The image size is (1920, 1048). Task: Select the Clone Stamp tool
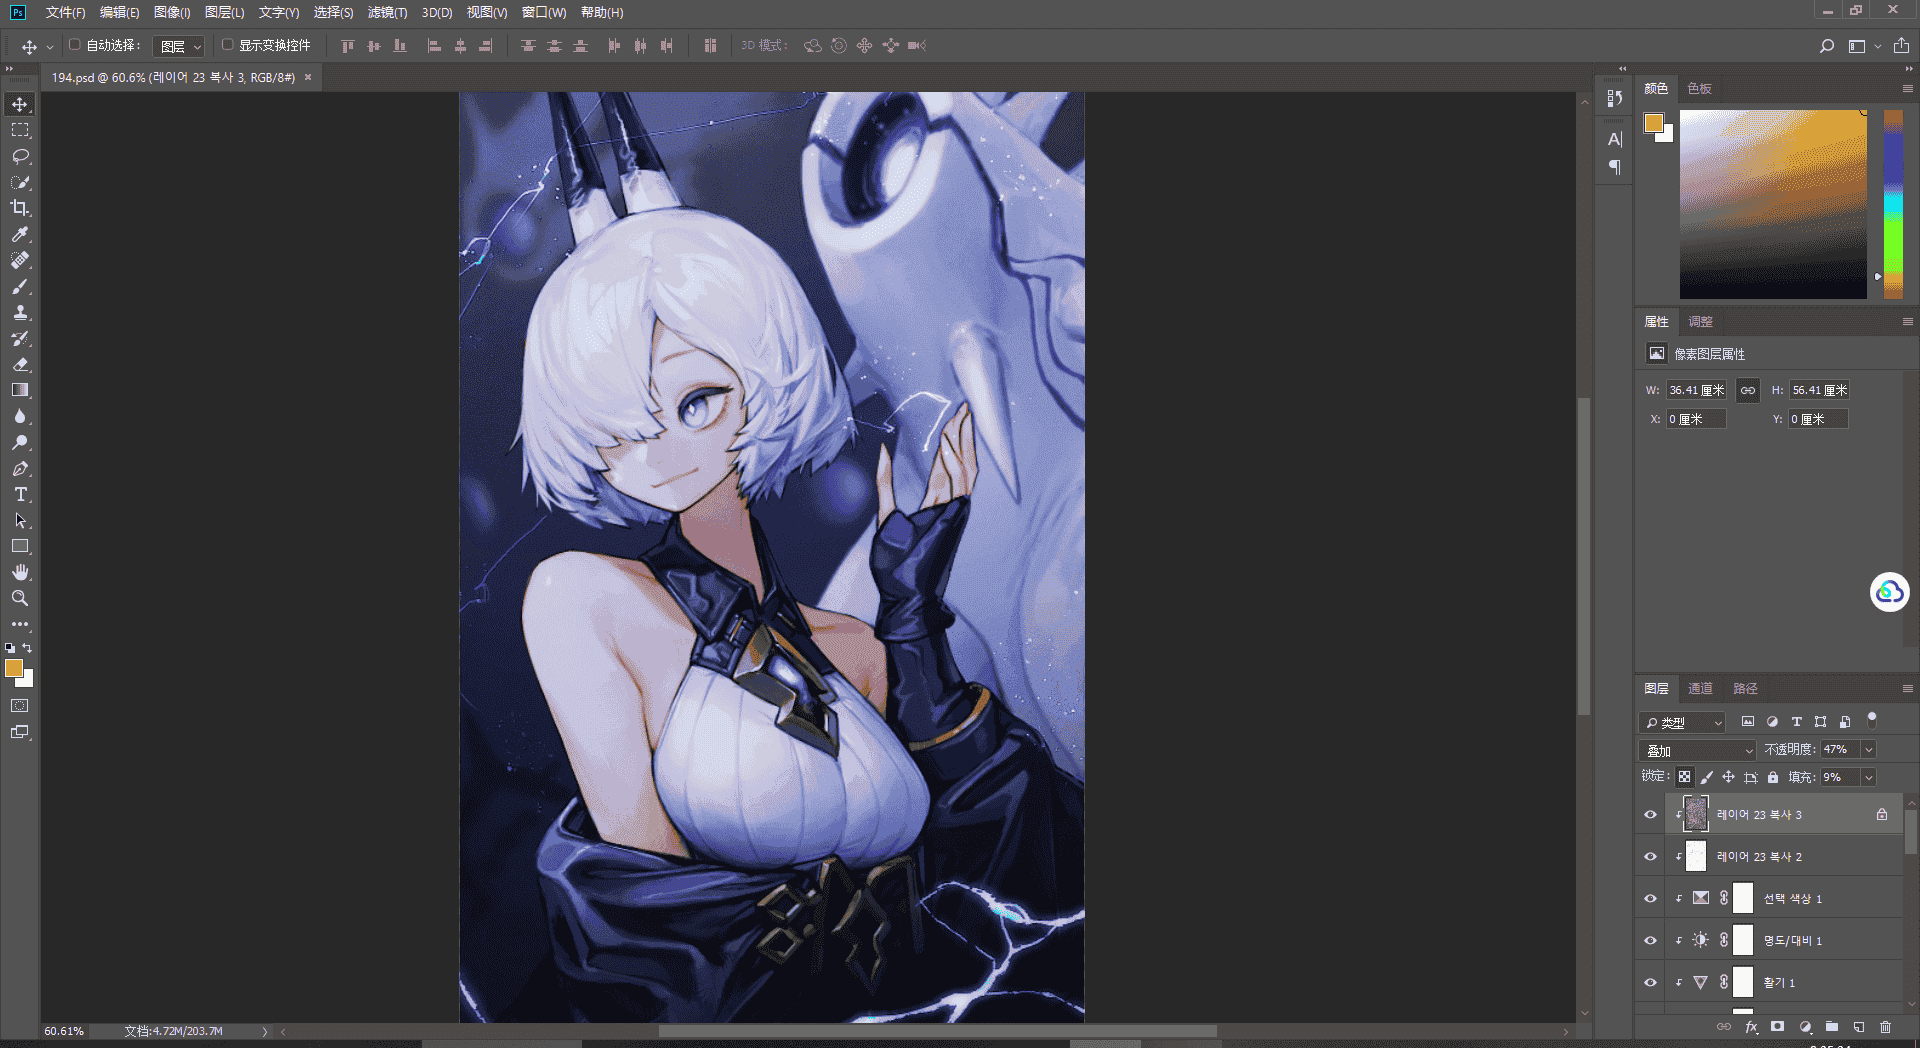[x=20, y=312]
